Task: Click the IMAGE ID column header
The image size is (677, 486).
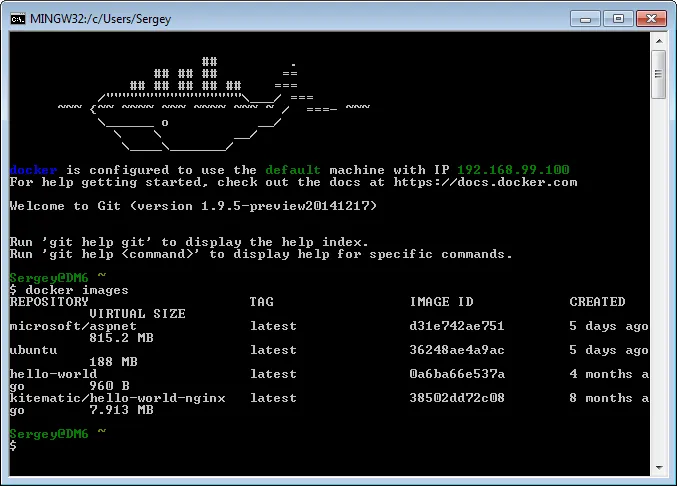Action: [441, 301]
